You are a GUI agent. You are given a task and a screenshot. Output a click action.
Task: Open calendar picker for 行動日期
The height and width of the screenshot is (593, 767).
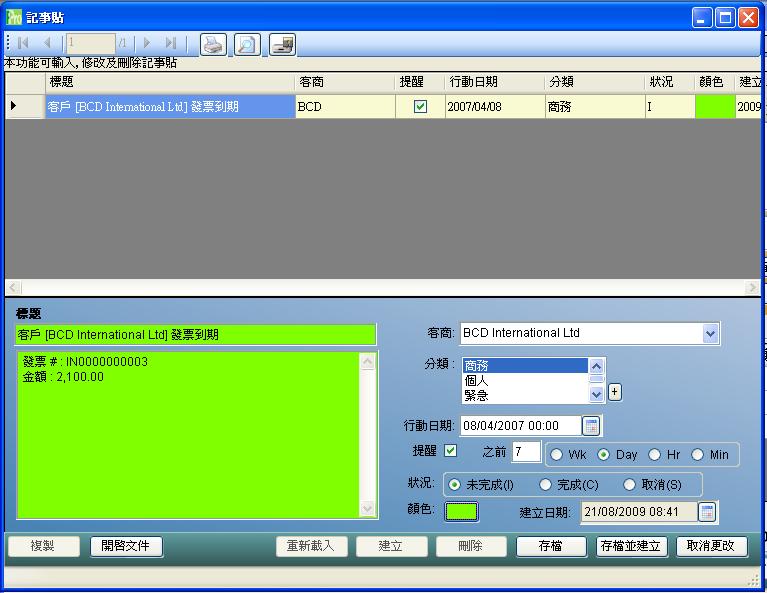[x=591, y=426]
